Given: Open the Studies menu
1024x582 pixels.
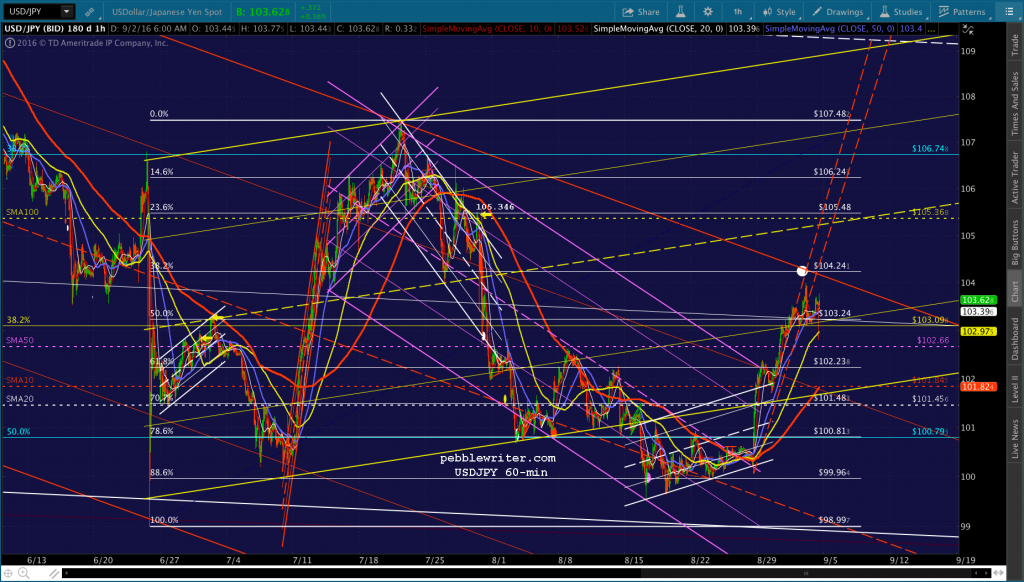Looking at the screenshot, I should pyautogui.click(x=901, y=12).
